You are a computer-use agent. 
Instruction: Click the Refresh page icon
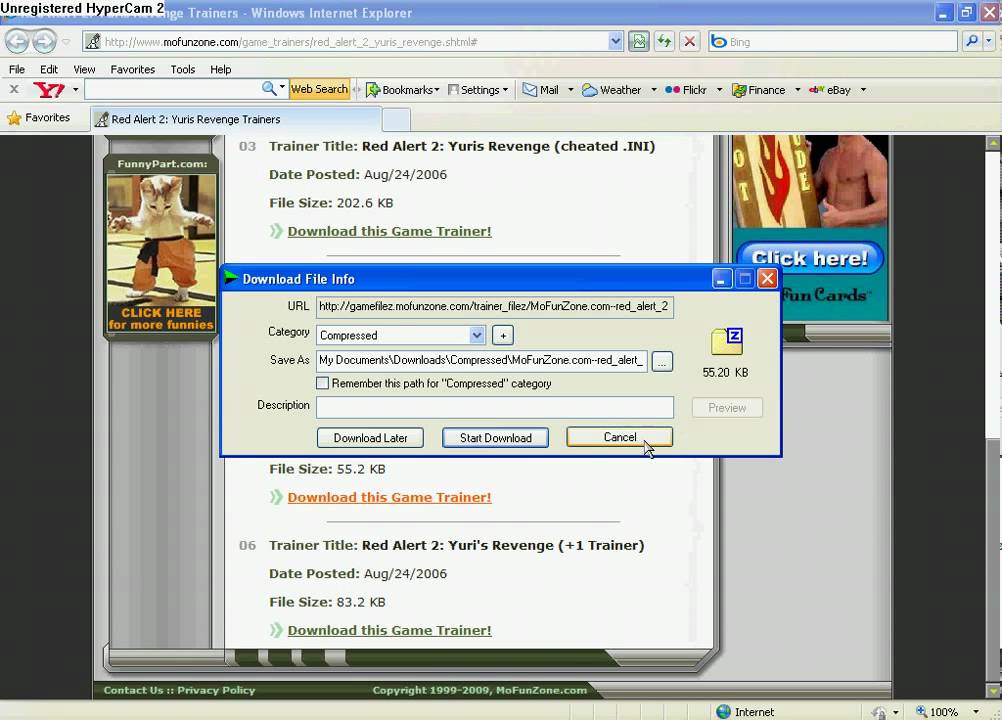point(665,42)
